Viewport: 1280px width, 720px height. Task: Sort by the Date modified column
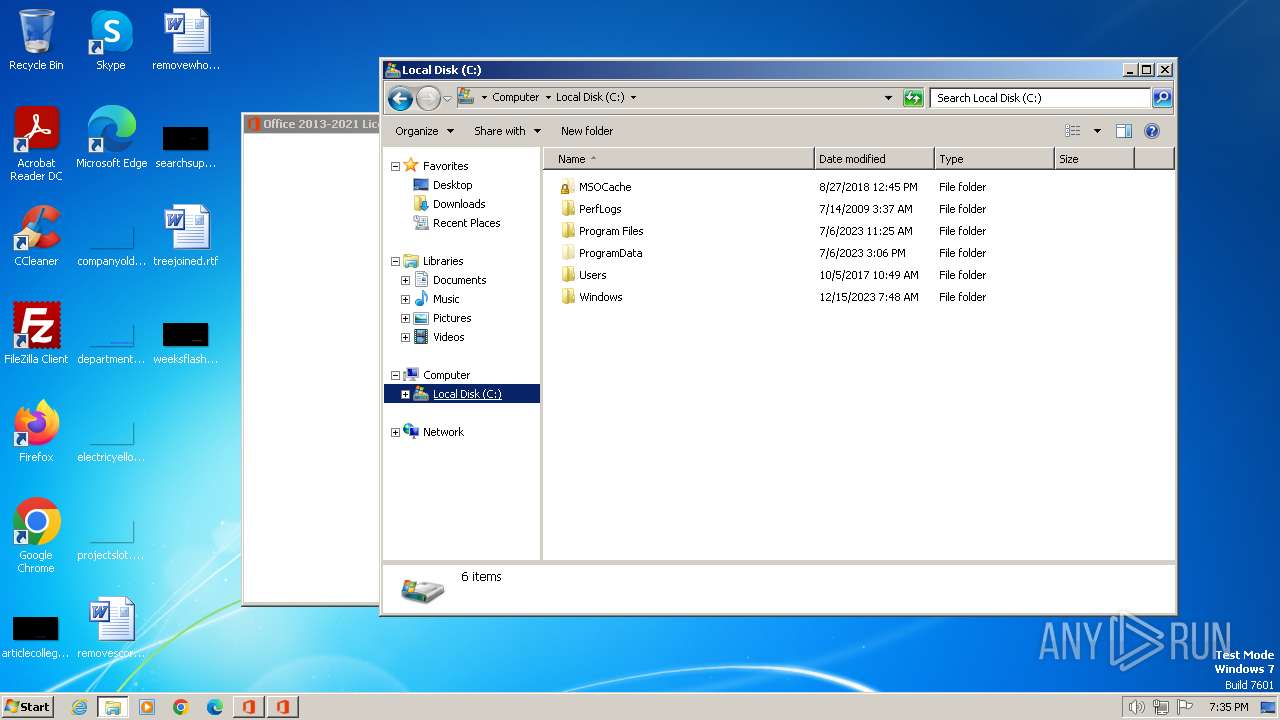pos(874,159)
